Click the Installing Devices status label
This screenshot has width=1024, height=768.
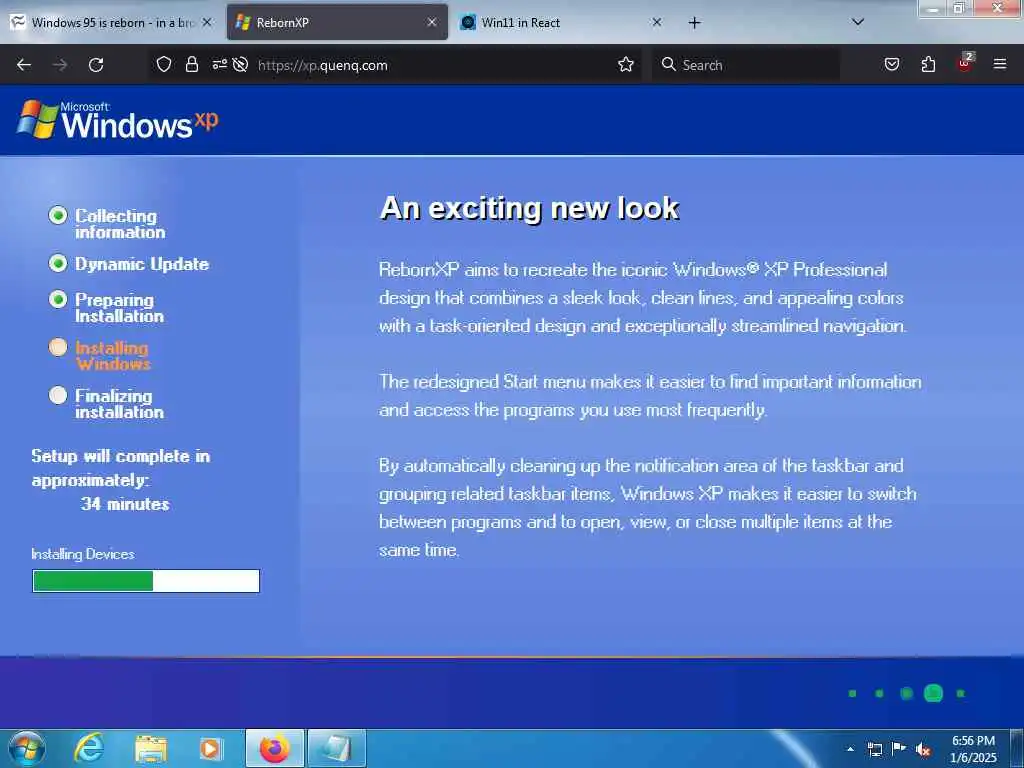click(83, 554)
